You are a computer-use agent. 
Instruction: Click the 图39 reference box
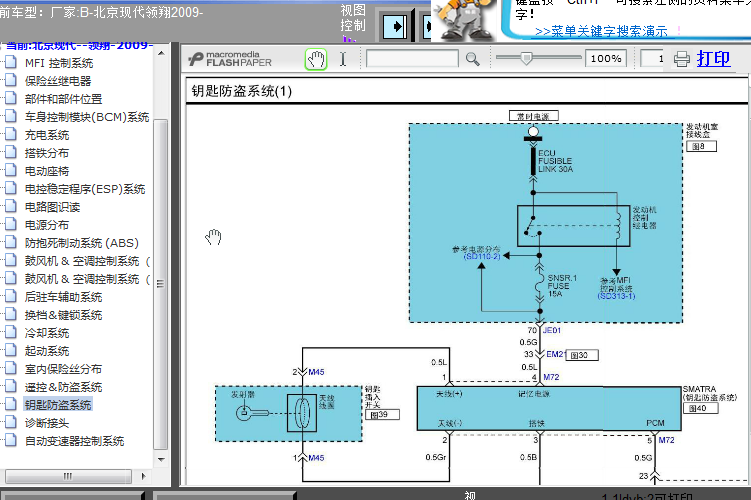tap(382, 414)
